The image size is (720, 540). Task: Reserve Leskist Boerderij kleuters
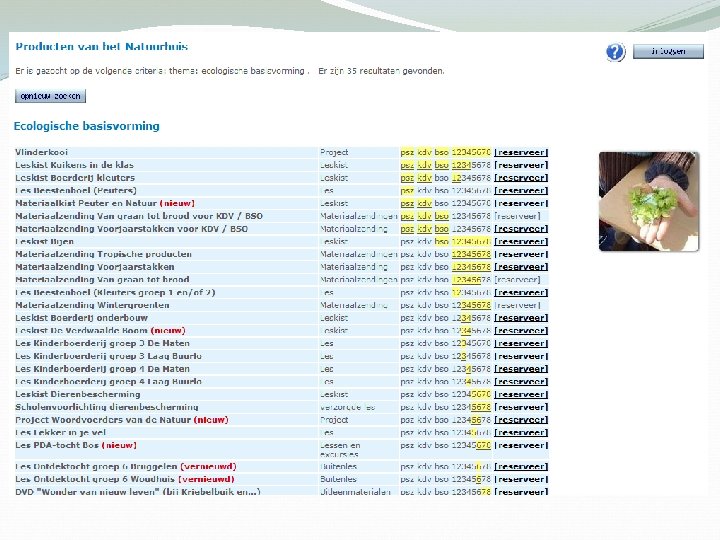click(521, 178)
